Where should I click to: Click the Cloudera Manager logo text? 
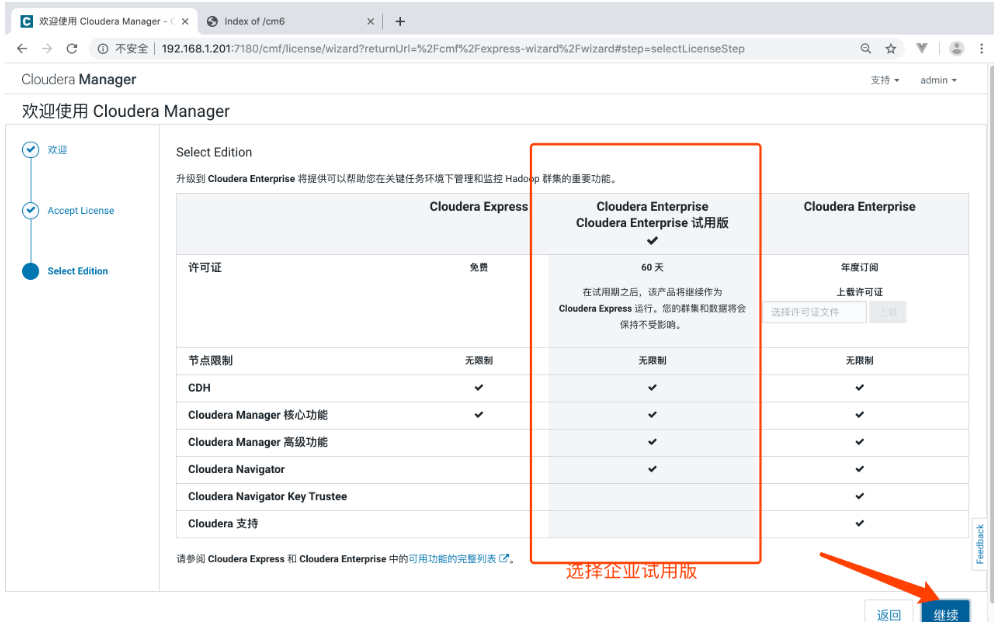(79, 79)
